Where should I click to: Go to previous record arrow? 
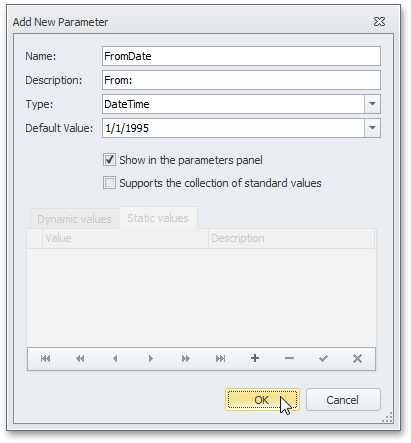coord(115,359)
